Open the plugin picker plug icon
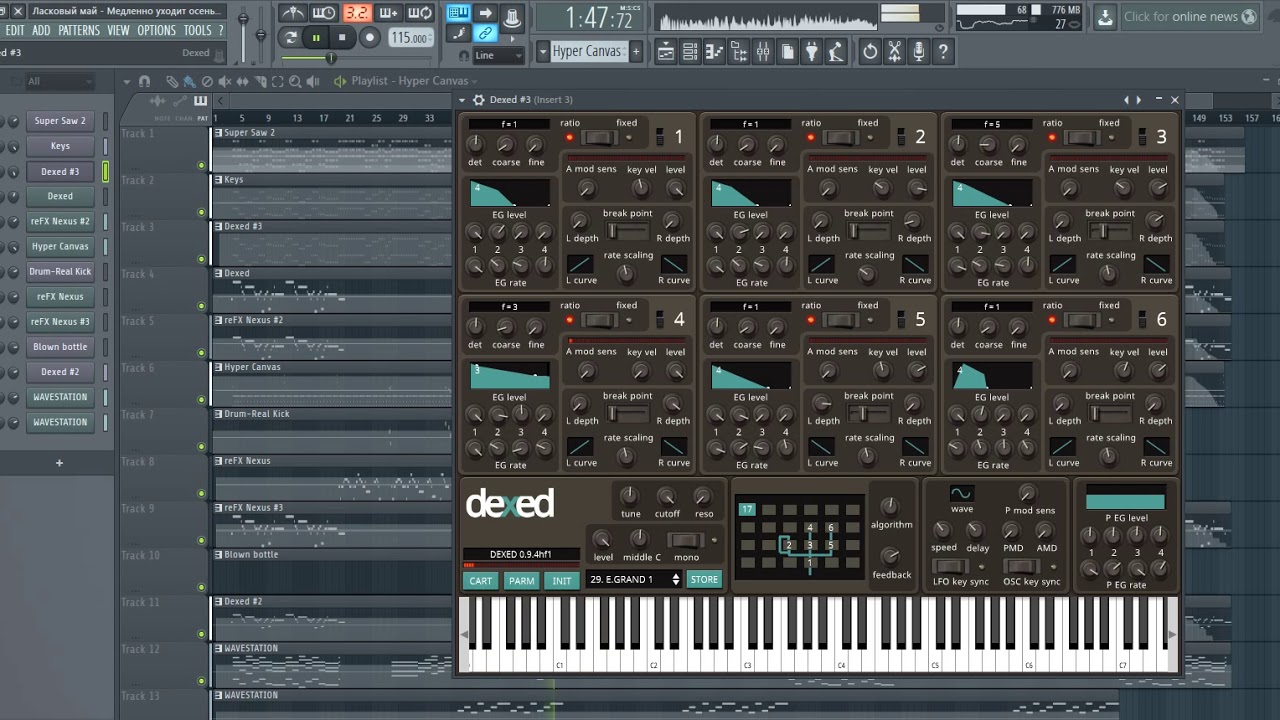 [x=812, y=51]
